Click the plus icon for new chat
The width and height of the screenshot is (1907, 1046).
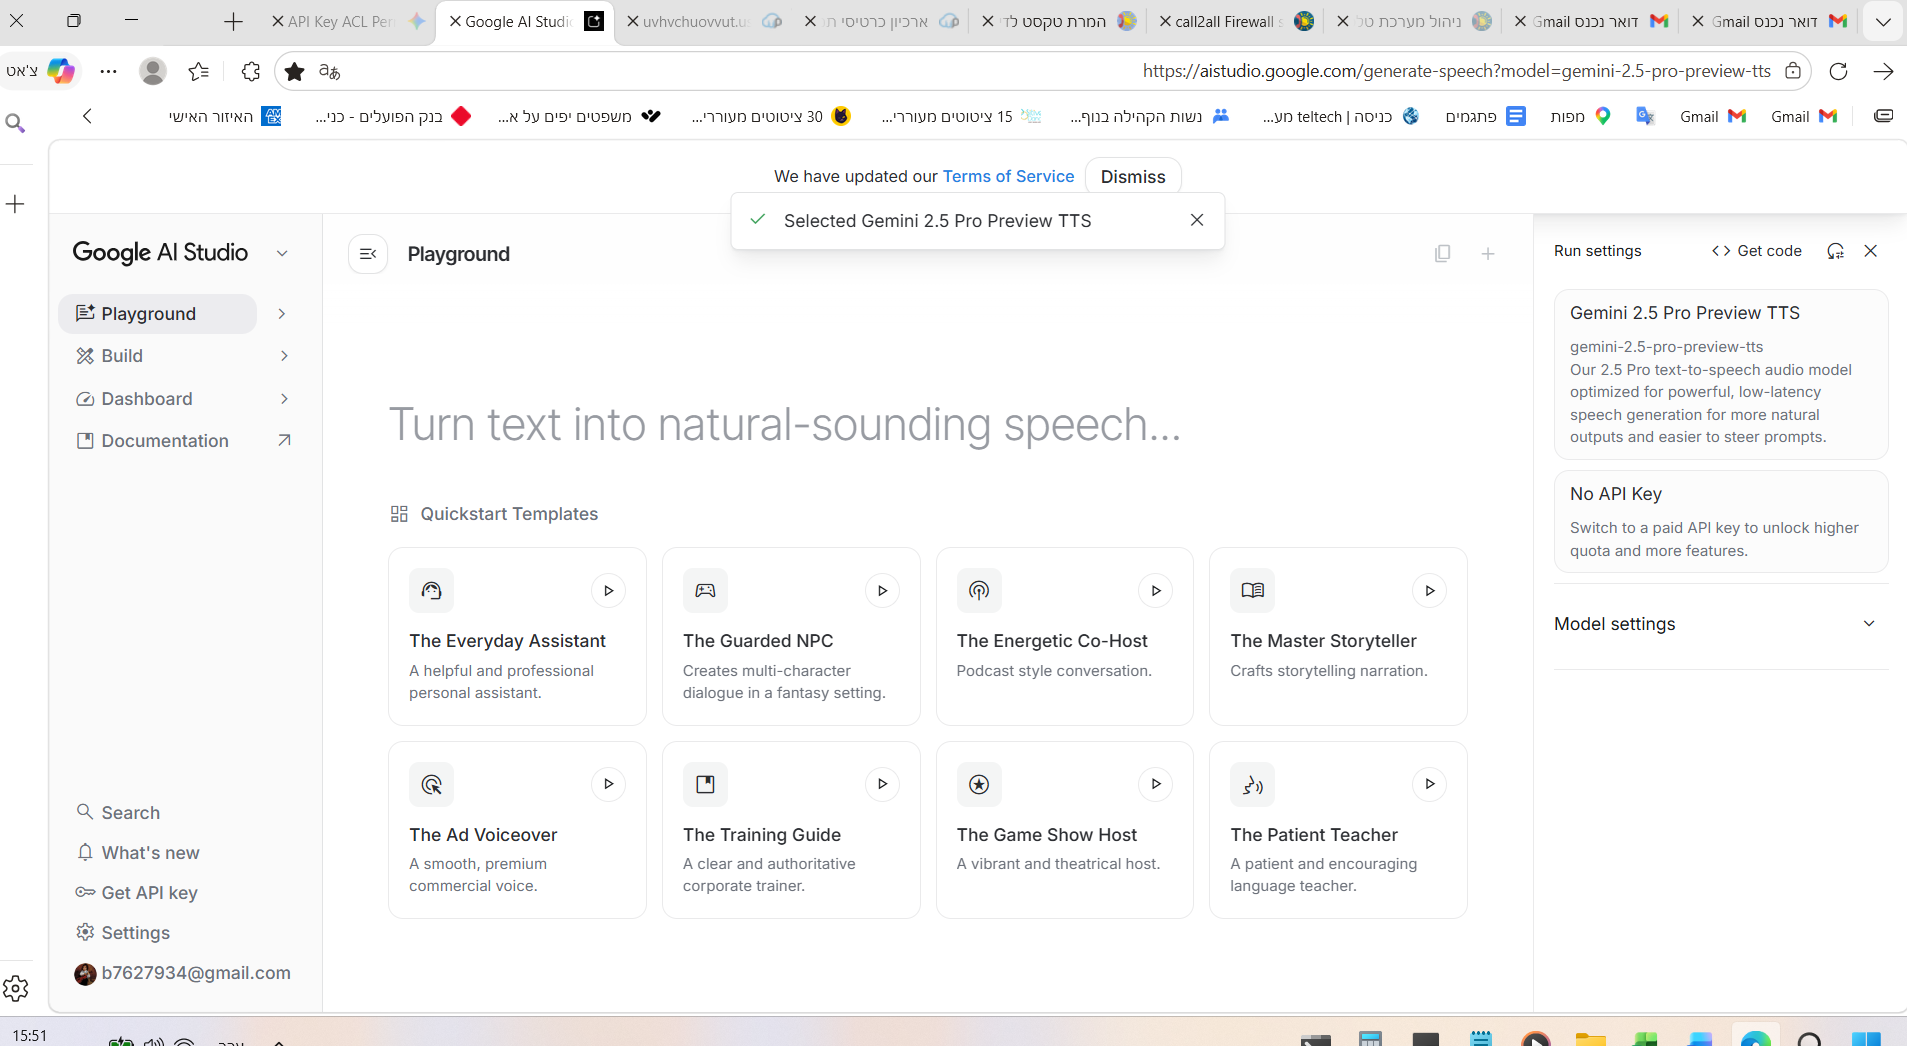point(1488,254)
